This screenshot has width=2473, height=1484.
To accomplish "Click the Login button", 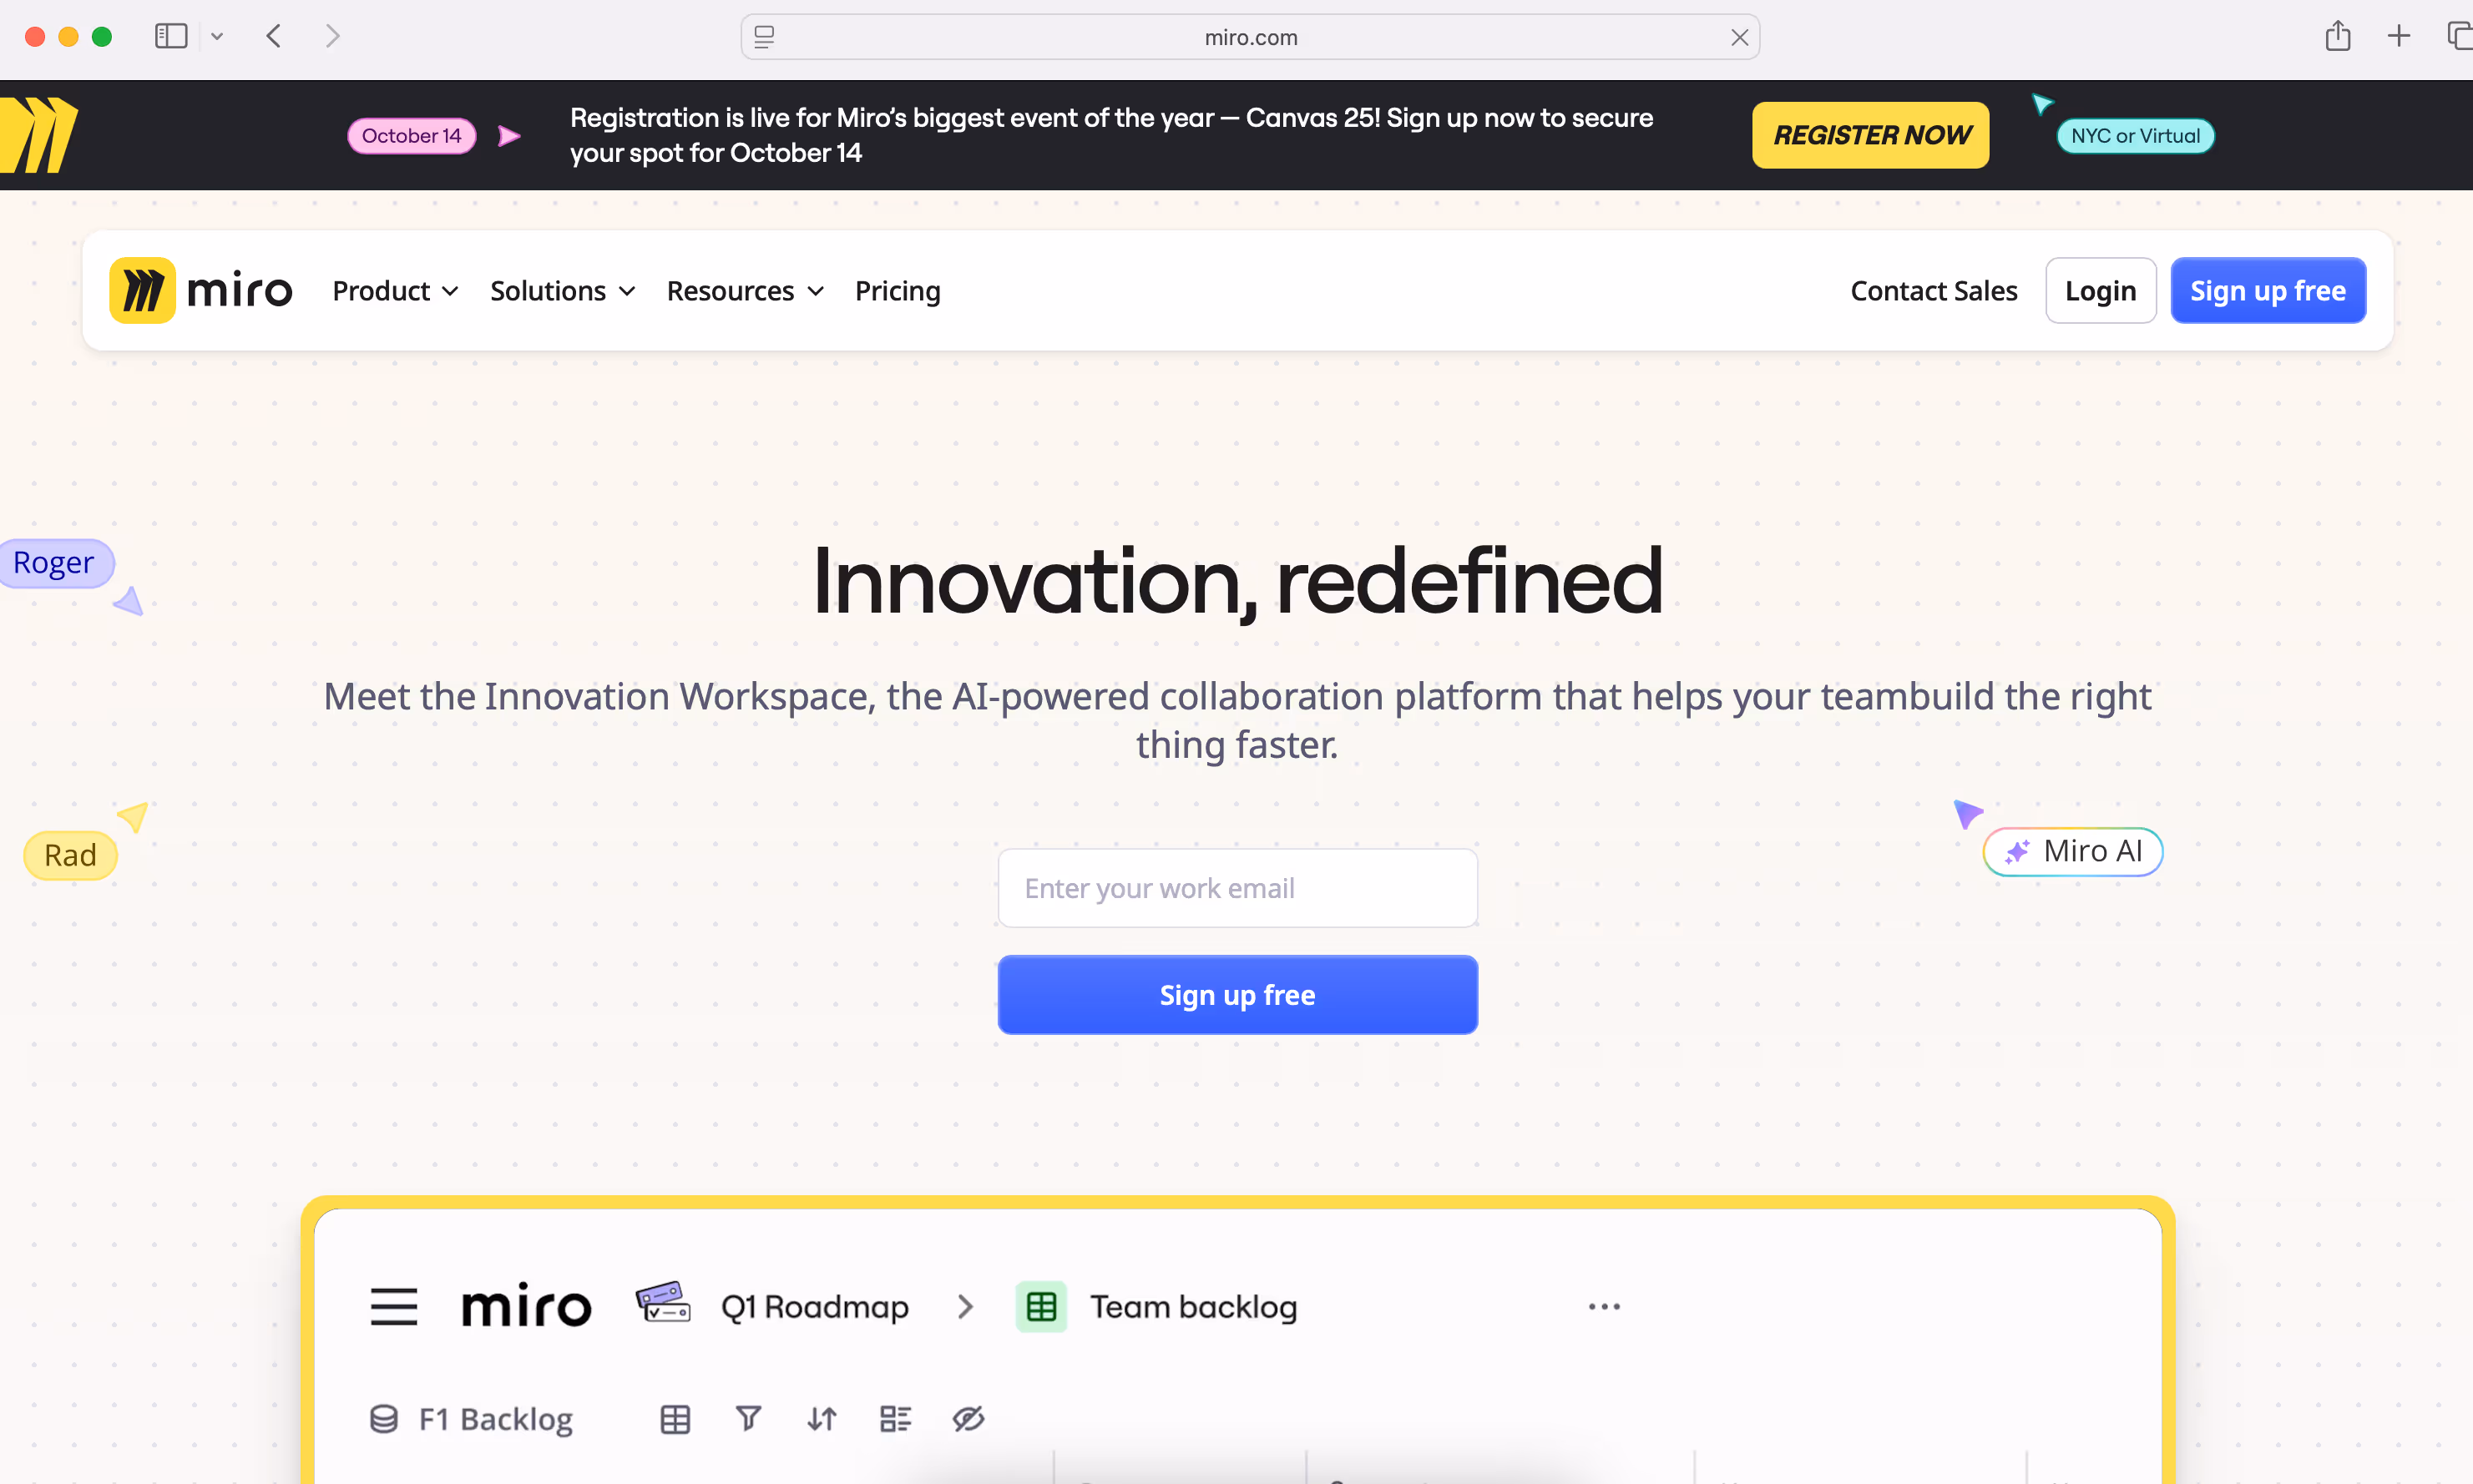I will (2100, 291).
